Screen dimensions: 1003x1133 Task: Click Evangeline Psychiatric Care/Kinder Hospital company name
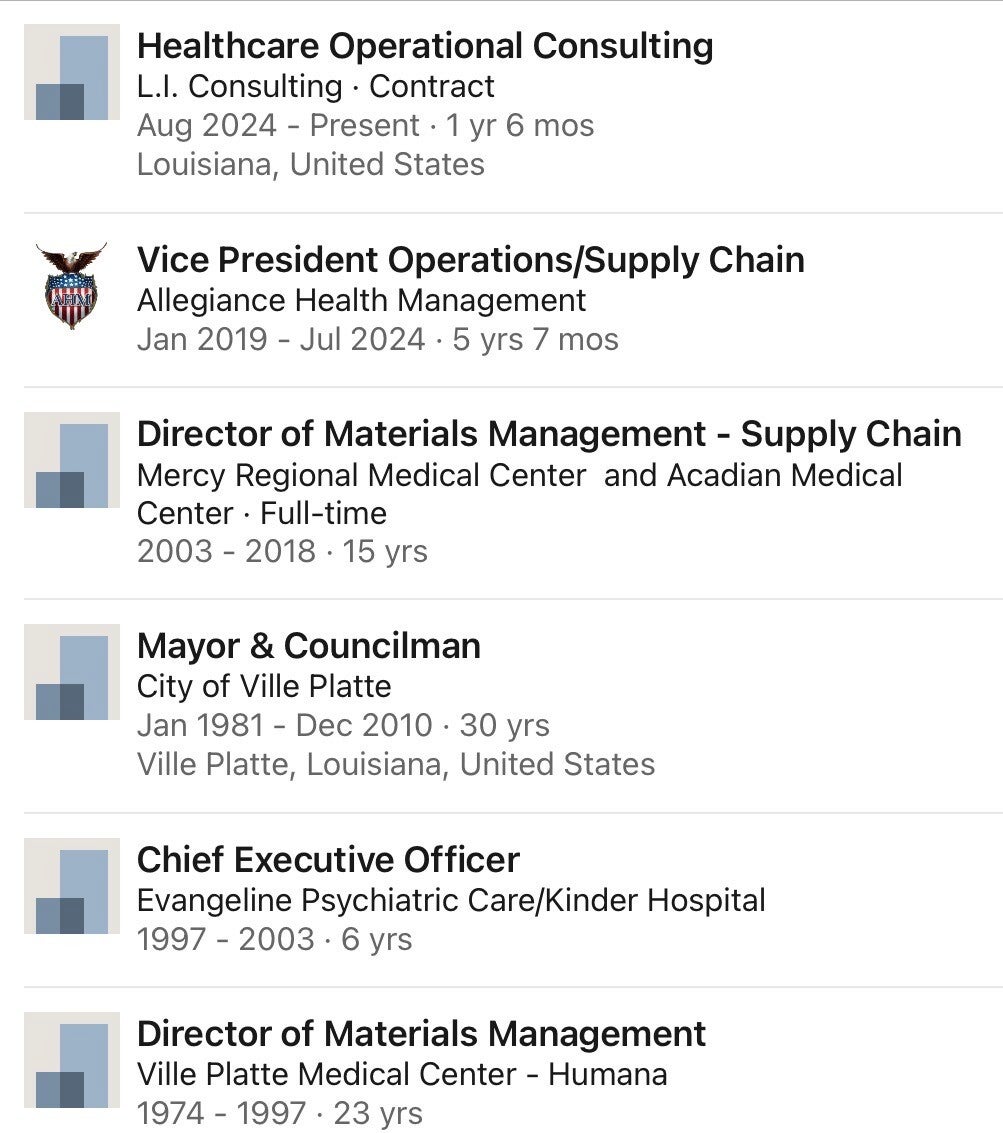451,900
